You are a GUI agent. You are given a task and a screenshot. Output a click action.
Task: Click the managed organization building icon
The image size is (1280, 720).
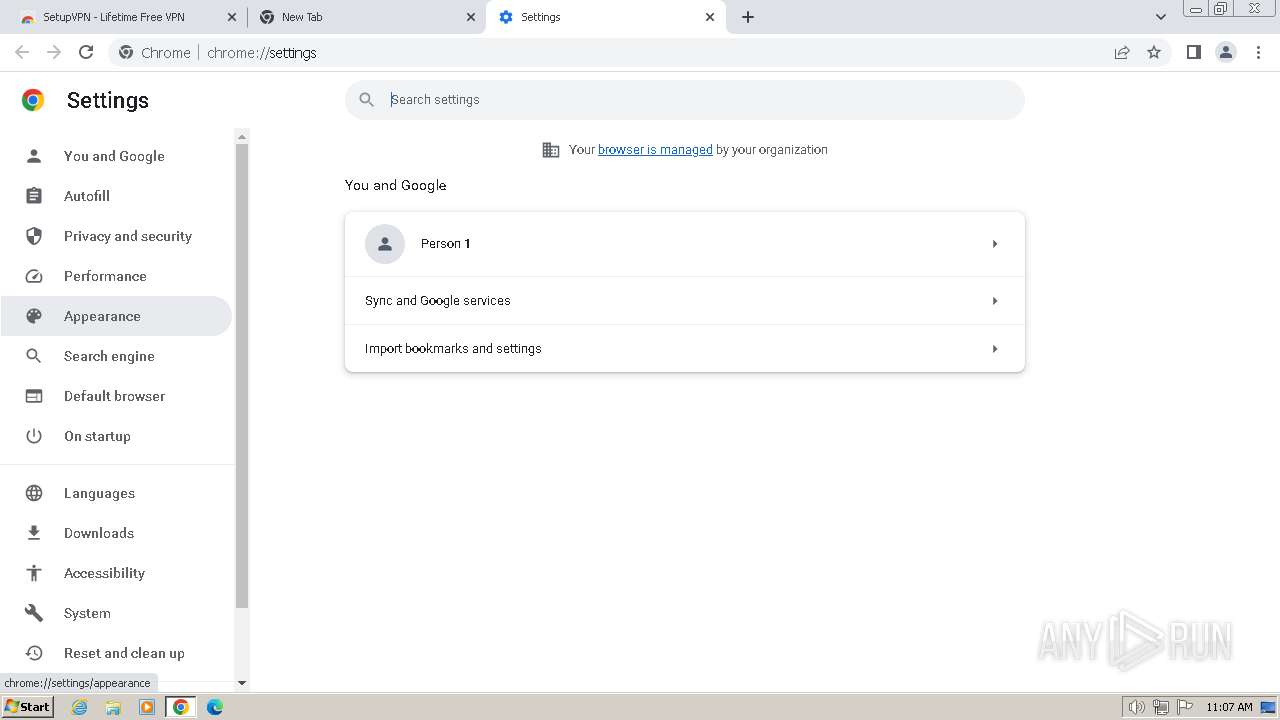(x=551, y=150)
